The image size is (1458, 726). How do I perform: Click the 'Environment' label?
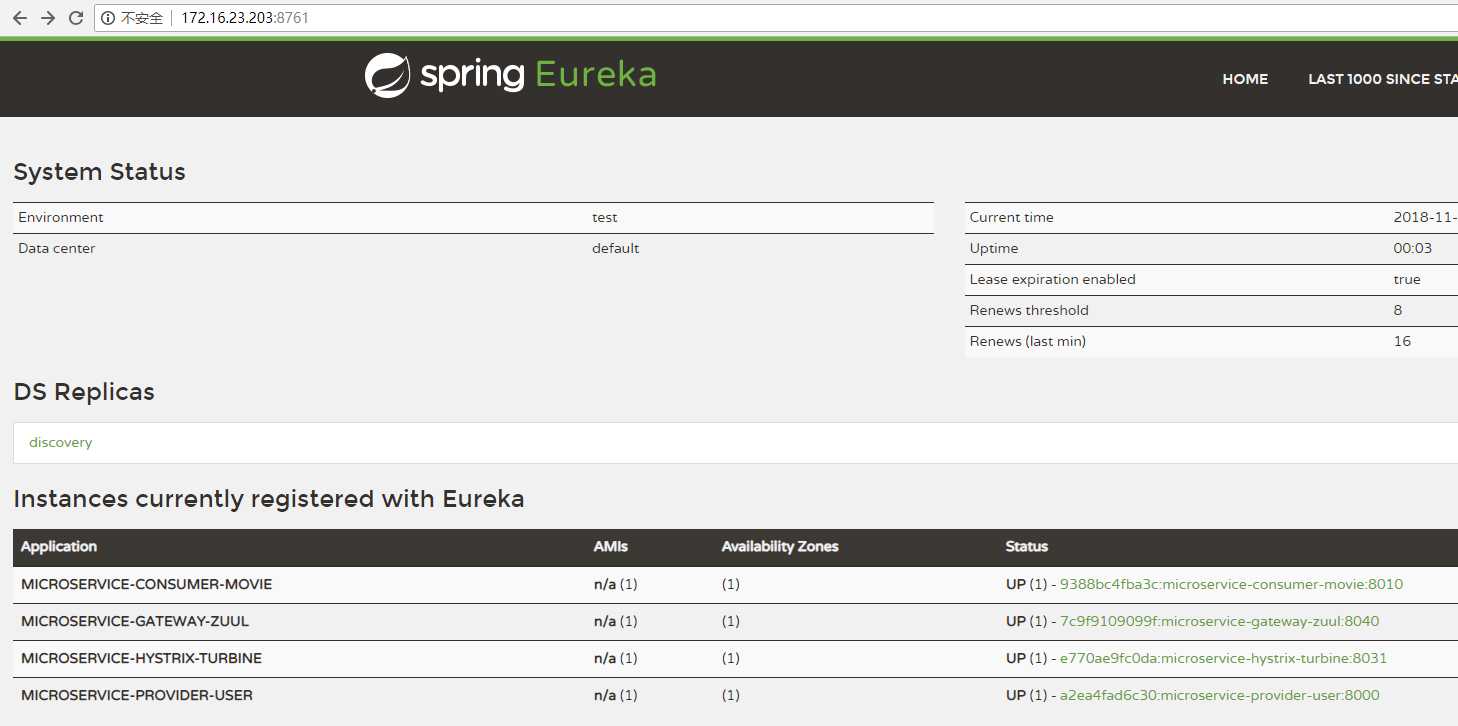click(x=60, y=217)
